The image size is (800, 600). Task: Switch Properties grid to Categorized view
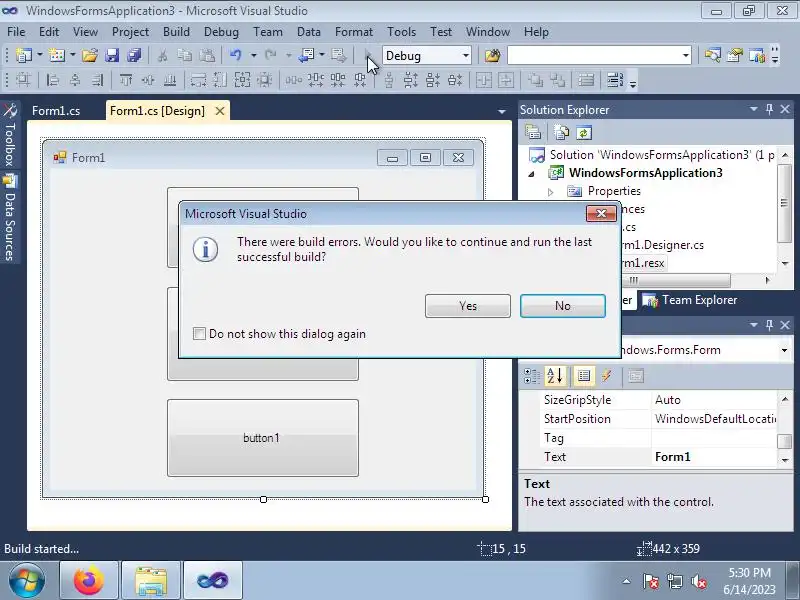[x=532, y=376]
